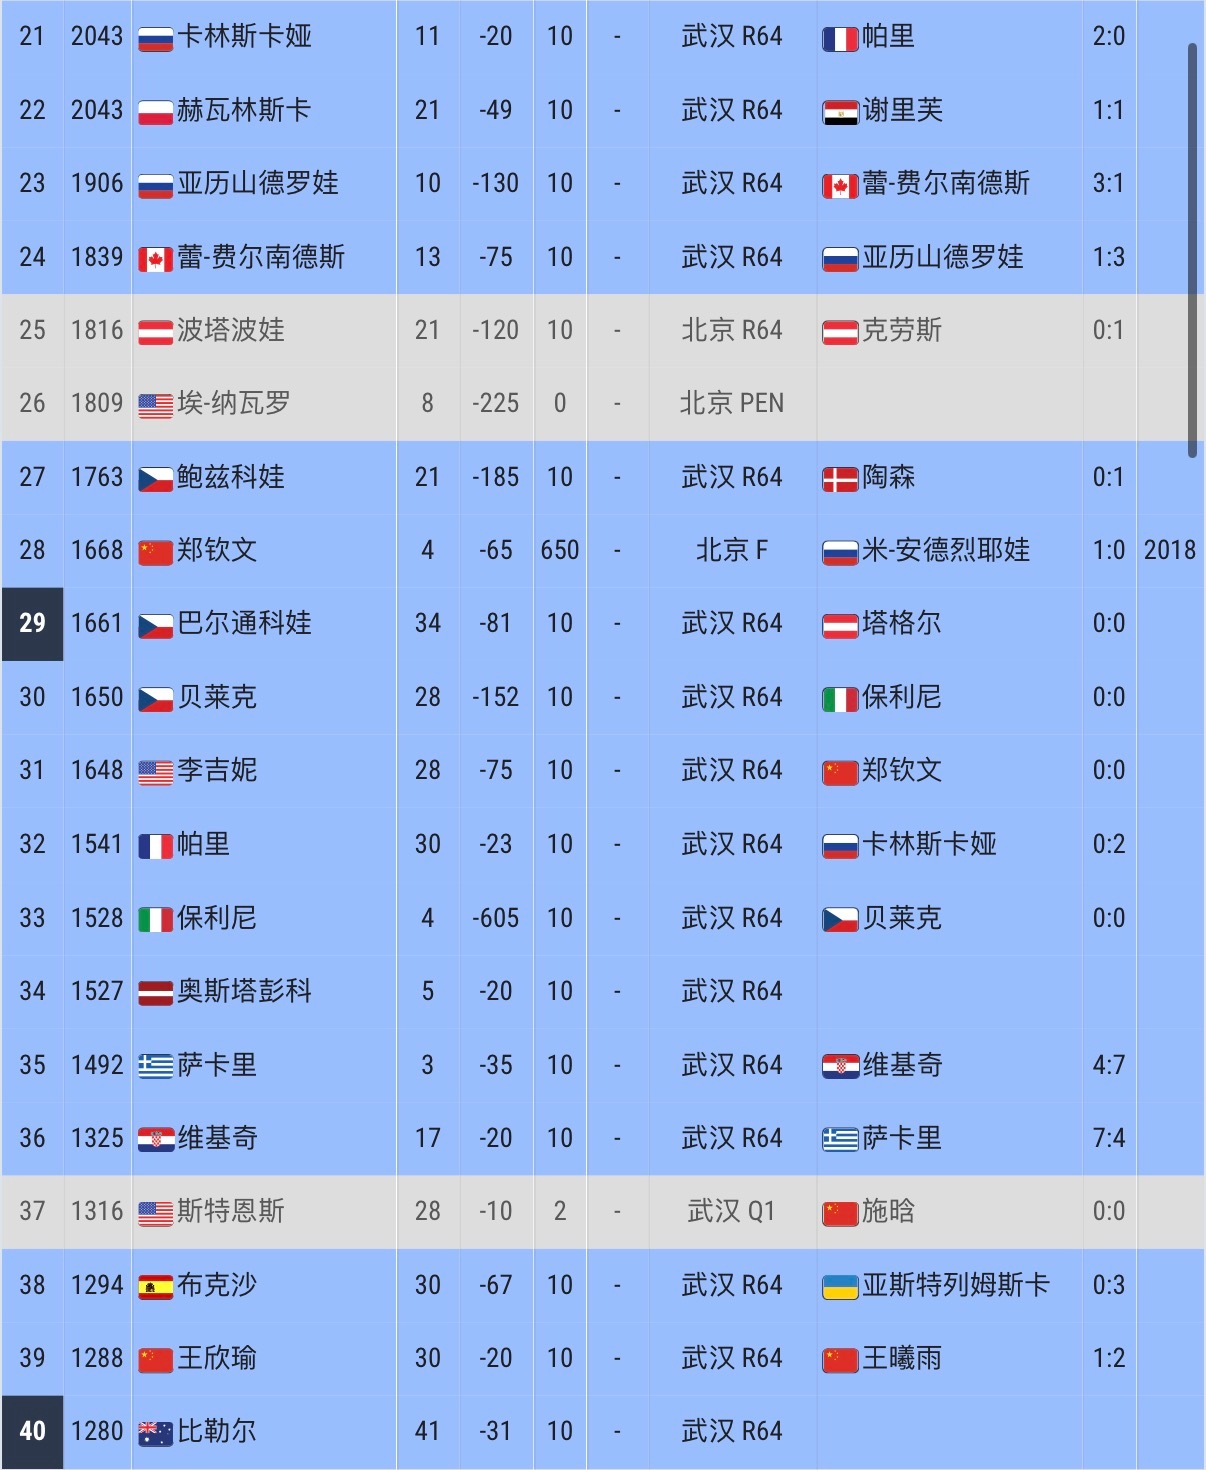Click player name 巴尔通科娃
1206x1470 pixels.
[244, 624]
